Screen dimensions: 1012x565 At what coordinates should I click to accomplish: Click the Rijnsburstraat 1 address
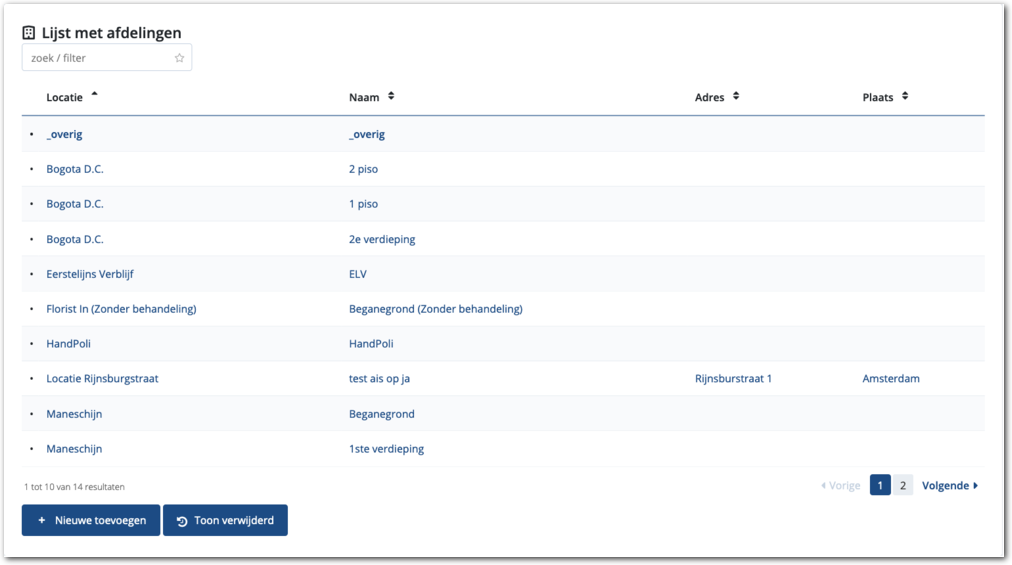pyautogui.click(x=733, y=379)
